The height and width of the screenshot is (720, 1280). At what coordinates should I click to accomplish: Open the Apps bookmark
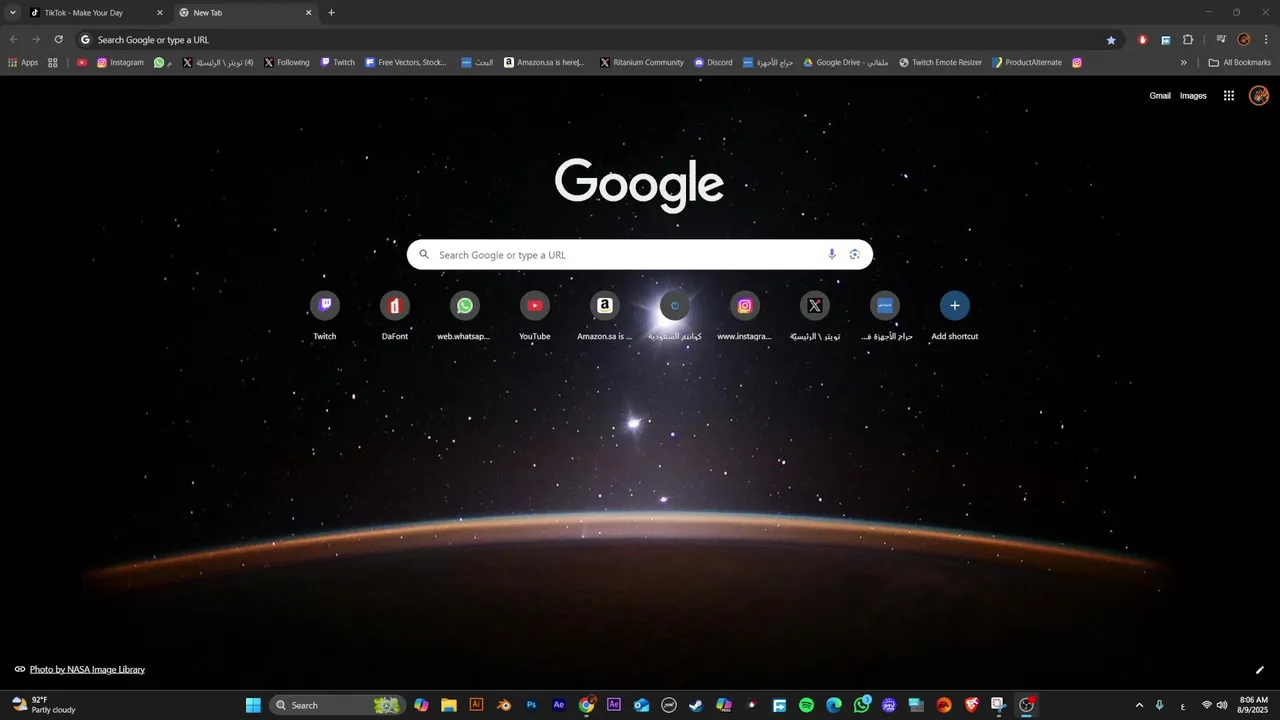[23, 62]
